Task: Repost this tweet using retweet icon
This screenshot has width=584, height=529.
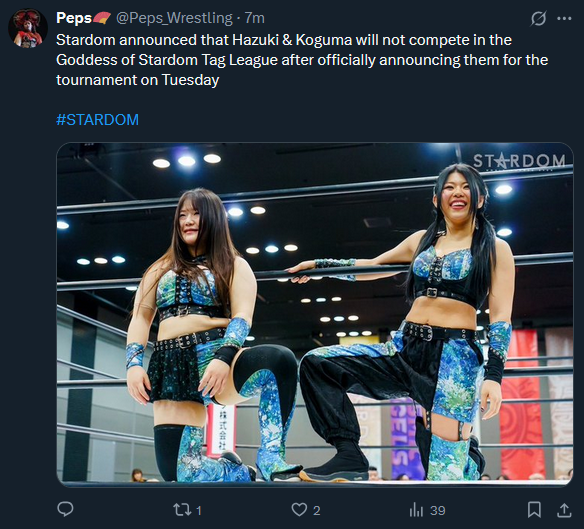Action: (182, 510)
